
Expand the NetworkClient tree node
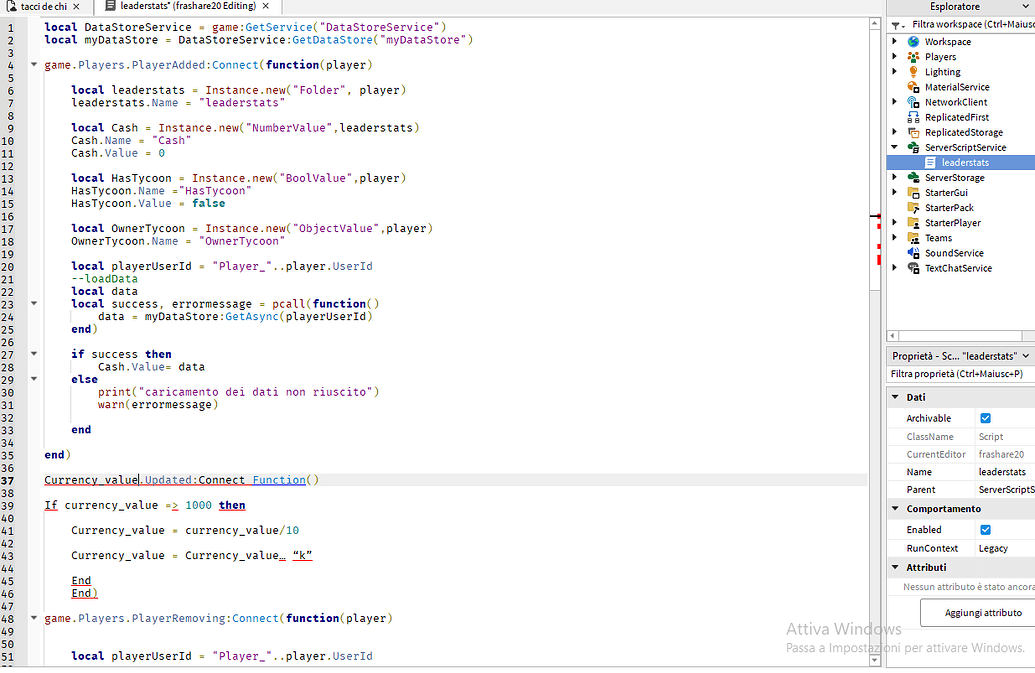click(x=895, y=102)
